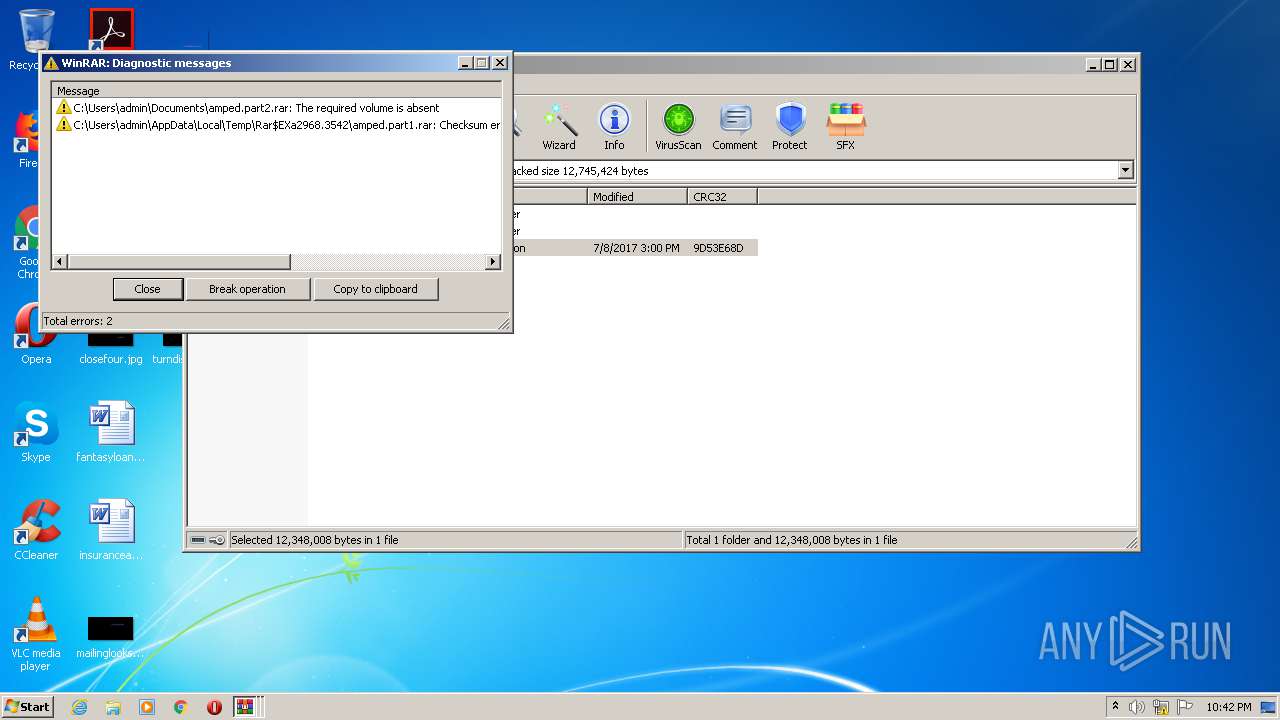This screenshot has width=1280, height=720.
Task: Open the Comment tool
Action: (x=735, y=127)
